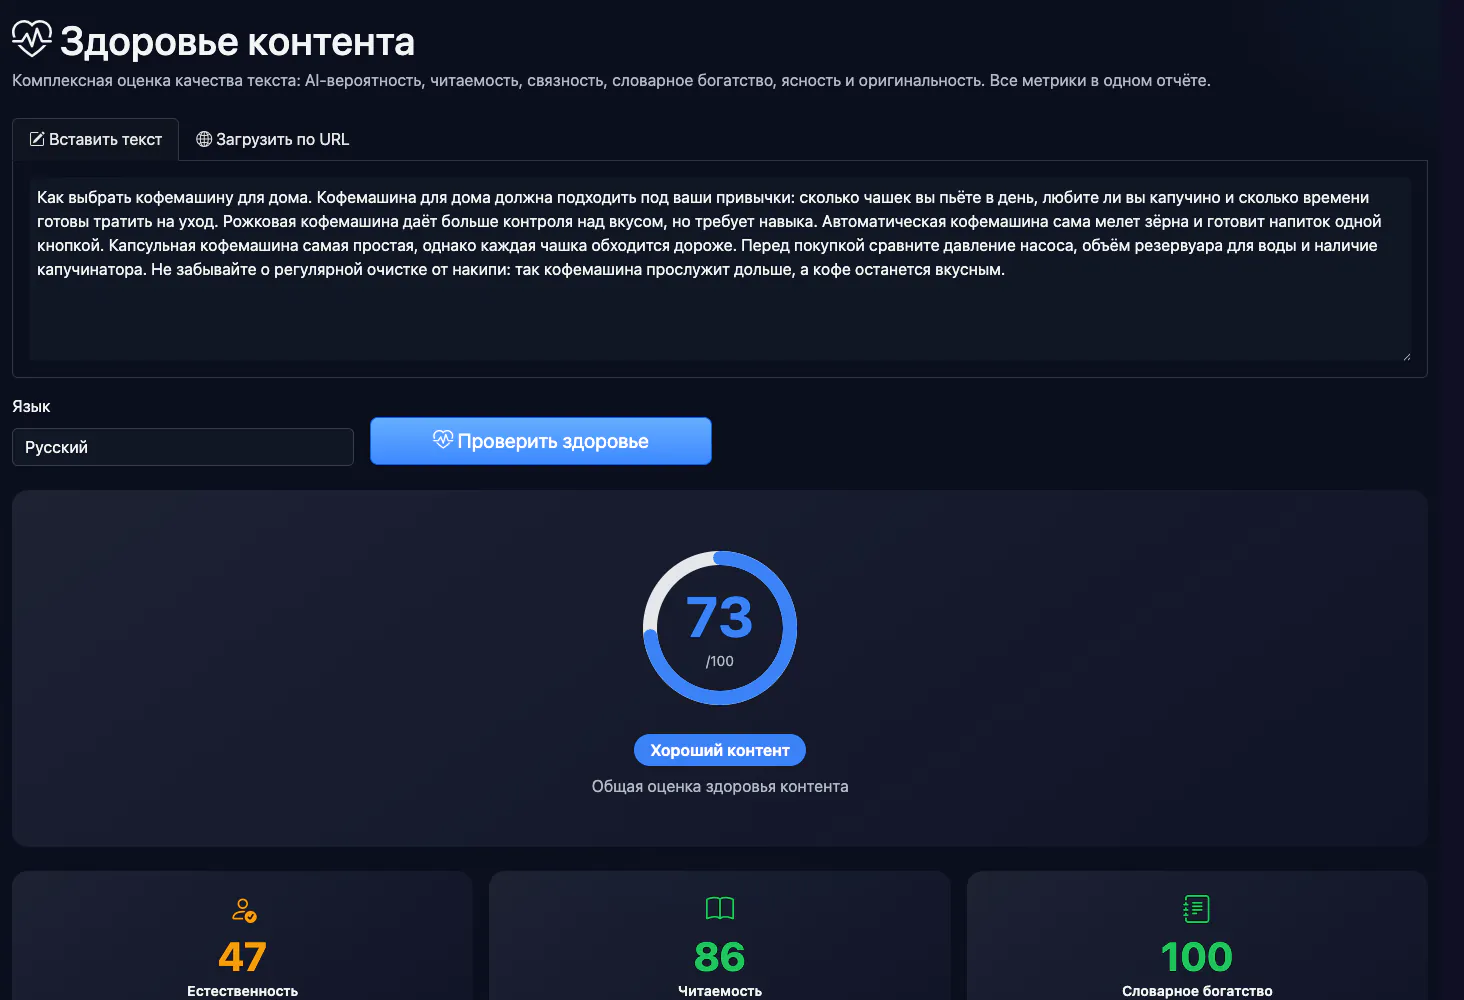Viewport: 1464px width, 1000px height.
Task: Click the Читаемость metric label
Action: [x=720, y=991]
